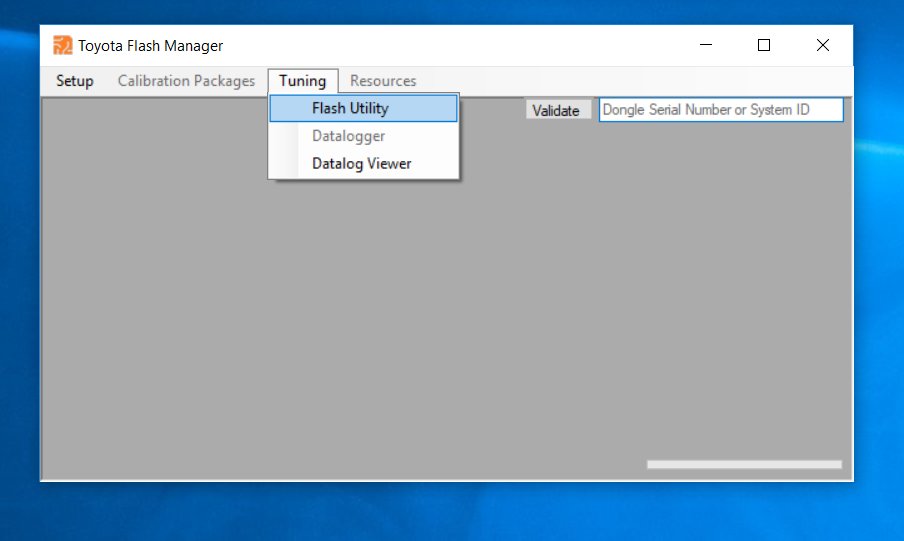The height and width of the screenshot is (541, 904).
Task: Focus the Dongle Serial Number field
Action: 721,110
